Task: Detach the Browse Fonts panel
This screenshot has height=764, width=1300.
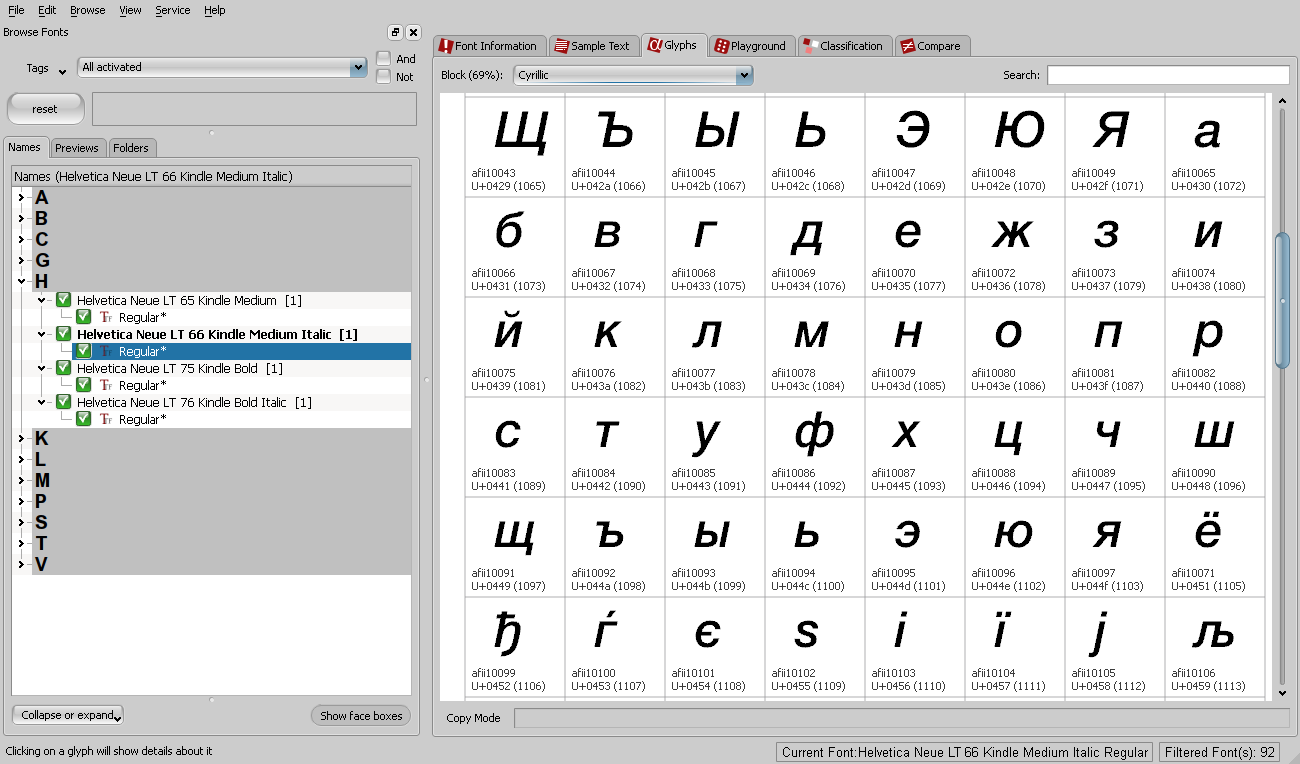Action: click(395, 33)
